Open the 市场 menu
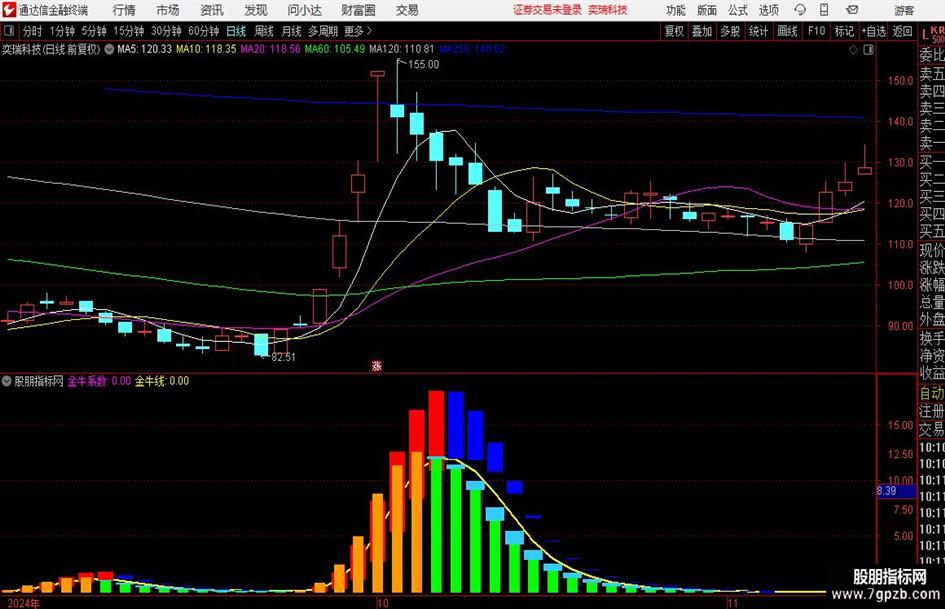This screenshot has height=609, width=945. [168, 10]
